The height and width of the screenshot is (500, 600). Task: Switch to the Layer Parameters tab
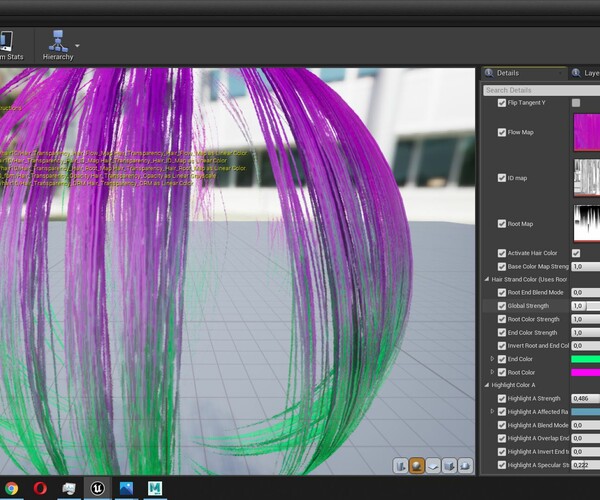click(x=585, y=73)
